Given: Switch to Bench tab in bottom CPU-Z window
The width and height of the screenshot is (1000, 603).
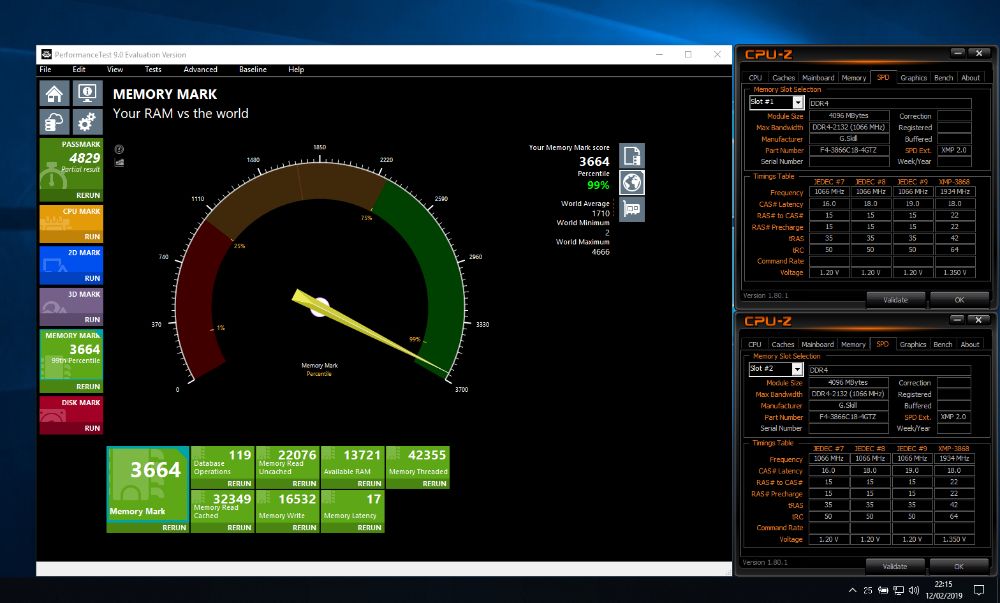Looking at the screenshot, I should [x=943, y=344].
